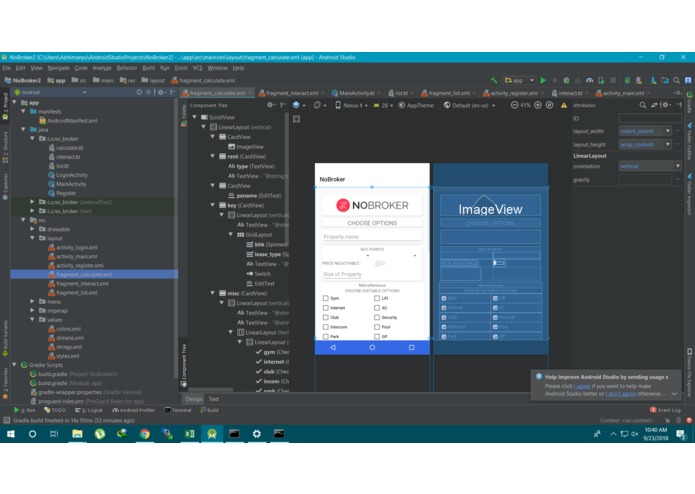Click the Windows Start button
This screenshot has height=494, width=695.
[11, 434]
